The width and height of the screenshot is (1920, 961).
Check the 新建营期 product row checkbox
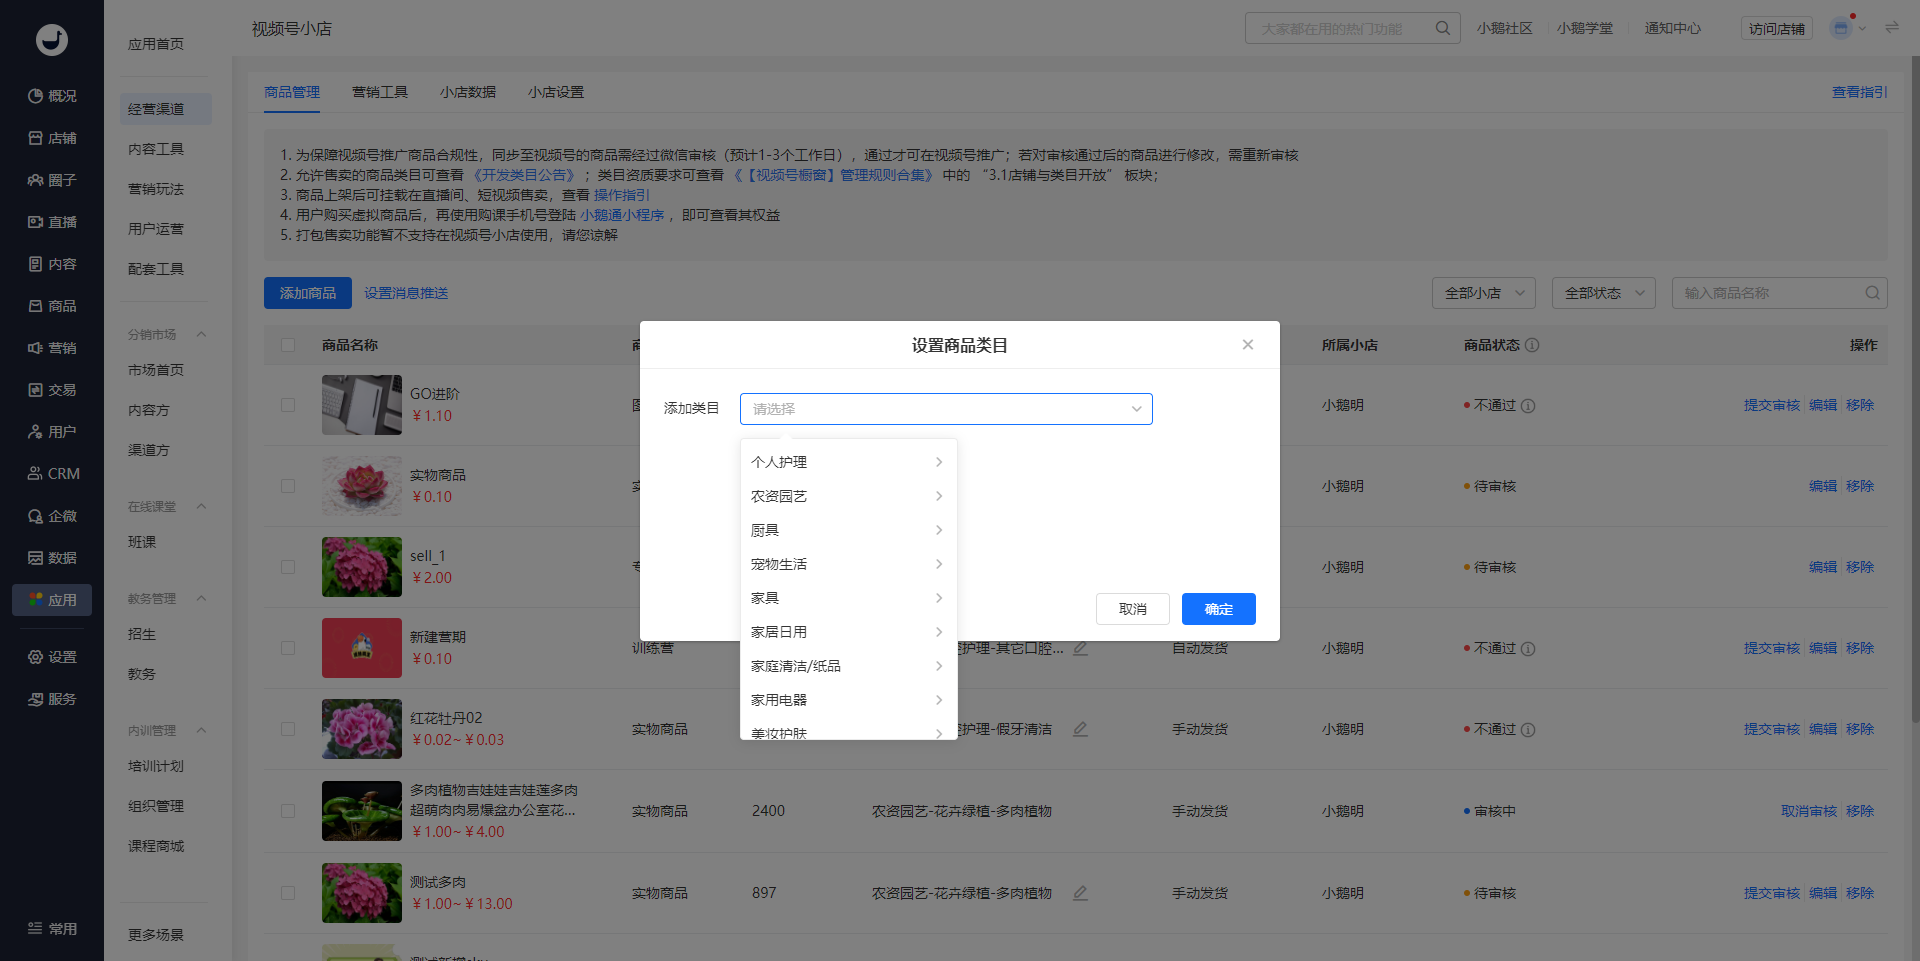tap(288, 648)
